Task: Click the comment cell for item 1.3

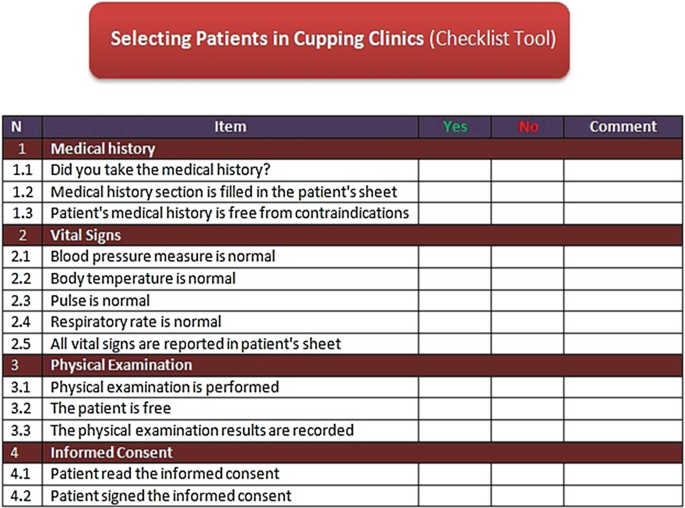Action: click(622, 213)
